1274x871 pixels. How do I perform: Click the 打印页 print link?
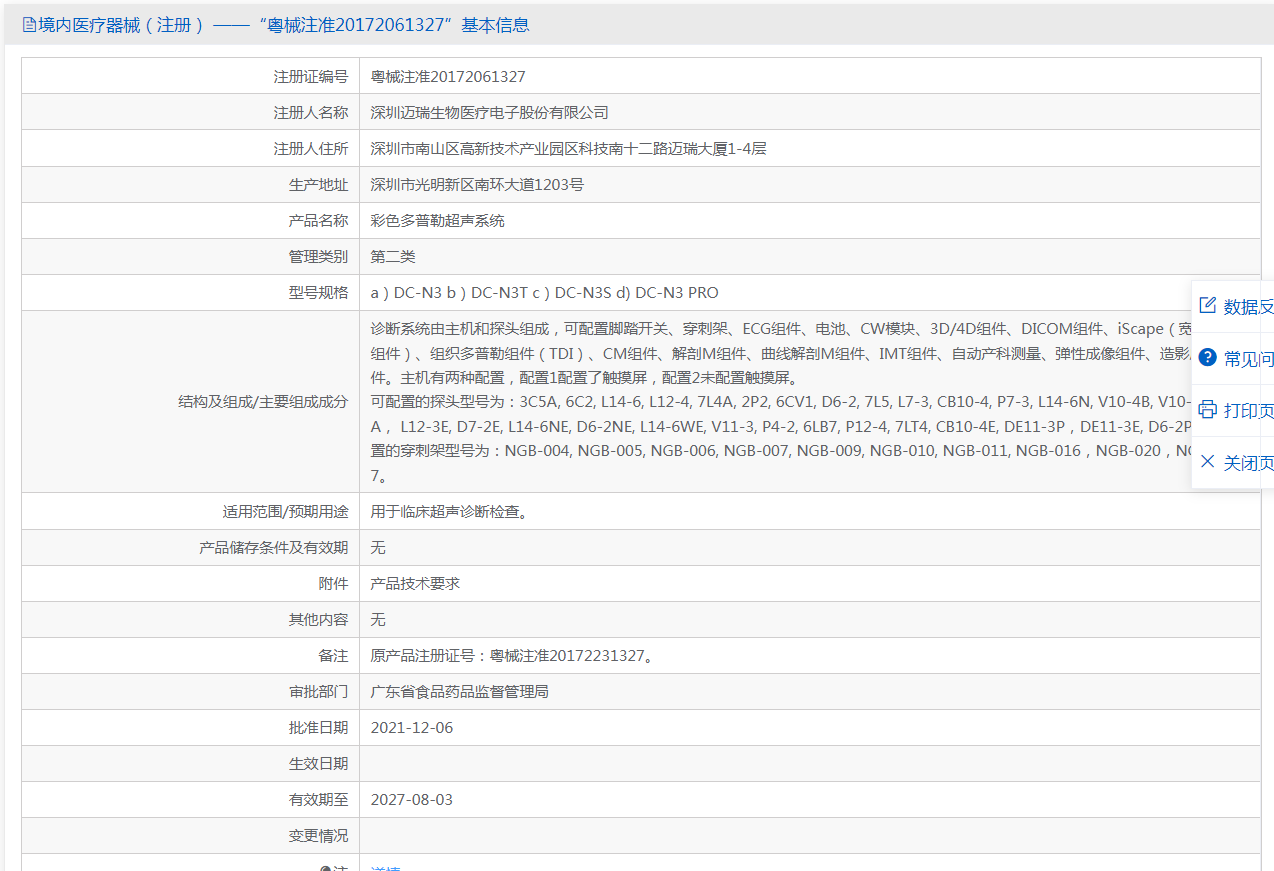[1248, 411]
